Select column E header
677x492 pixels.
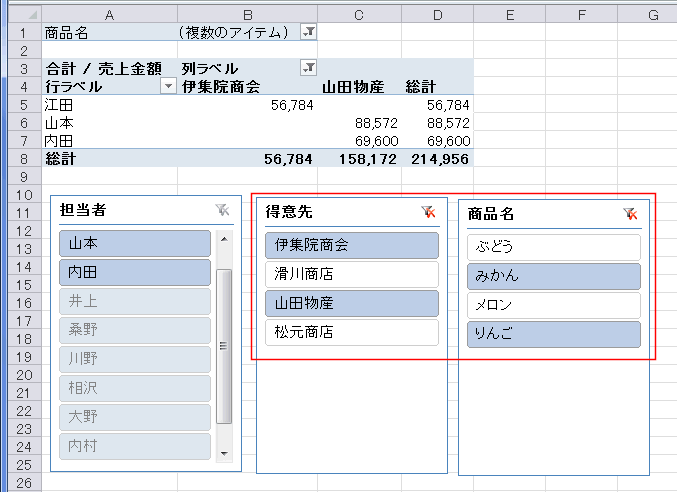click(x=509, y=15)
